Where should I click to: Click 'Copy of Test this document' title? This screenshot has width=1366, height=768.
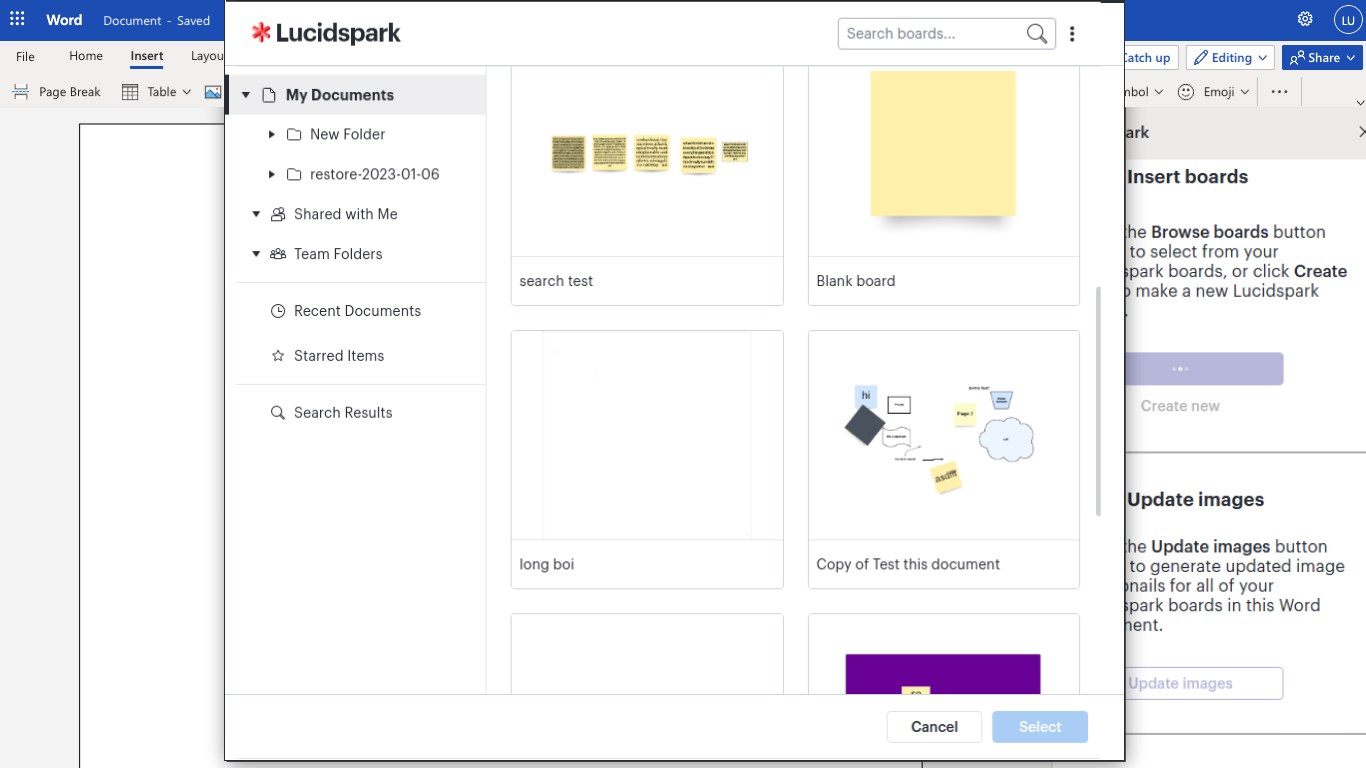click(908, 564)
